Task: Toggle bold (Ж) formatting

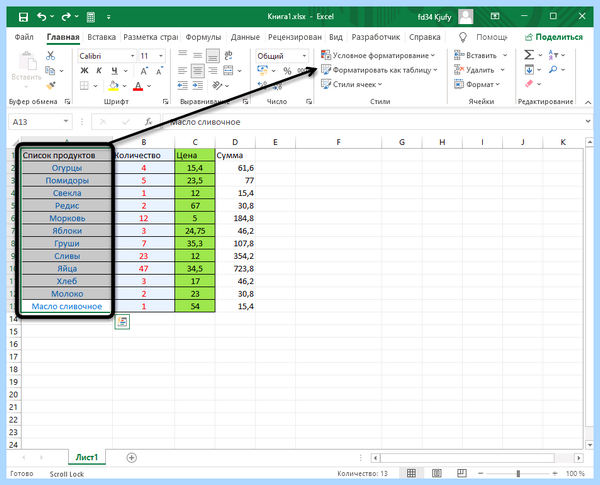Action: point(84,70)
